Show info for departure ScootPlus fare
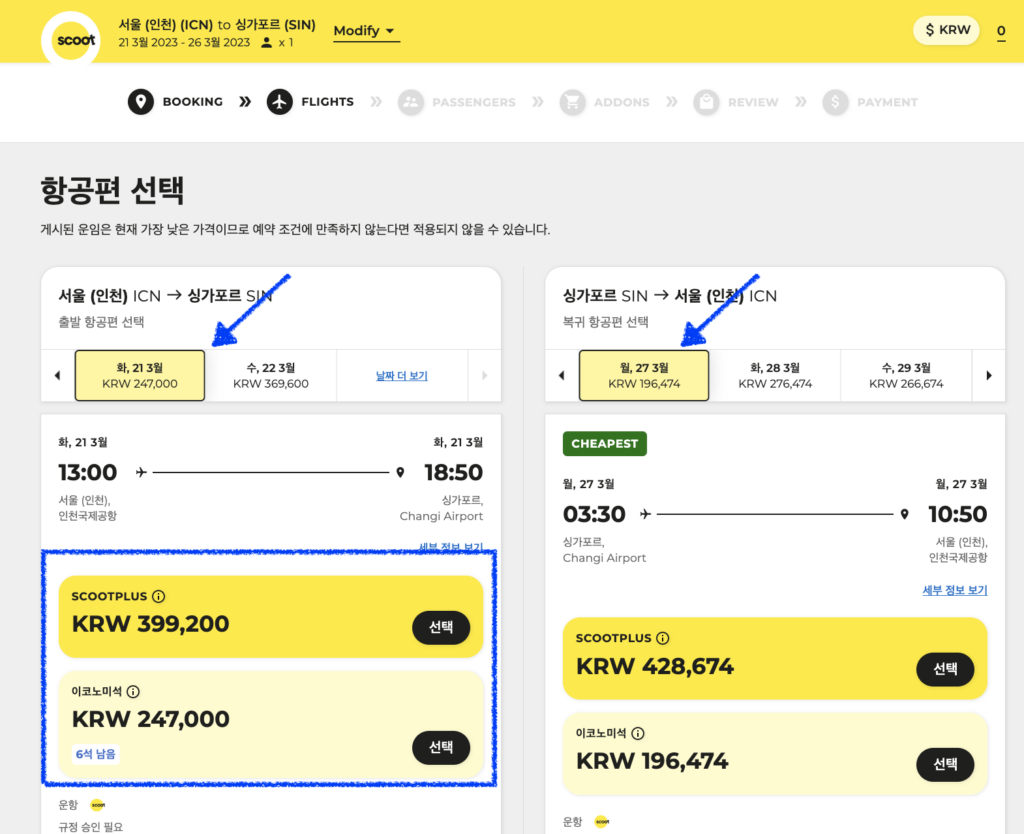This screenshot has height=834, width=1024. [159, 596]
